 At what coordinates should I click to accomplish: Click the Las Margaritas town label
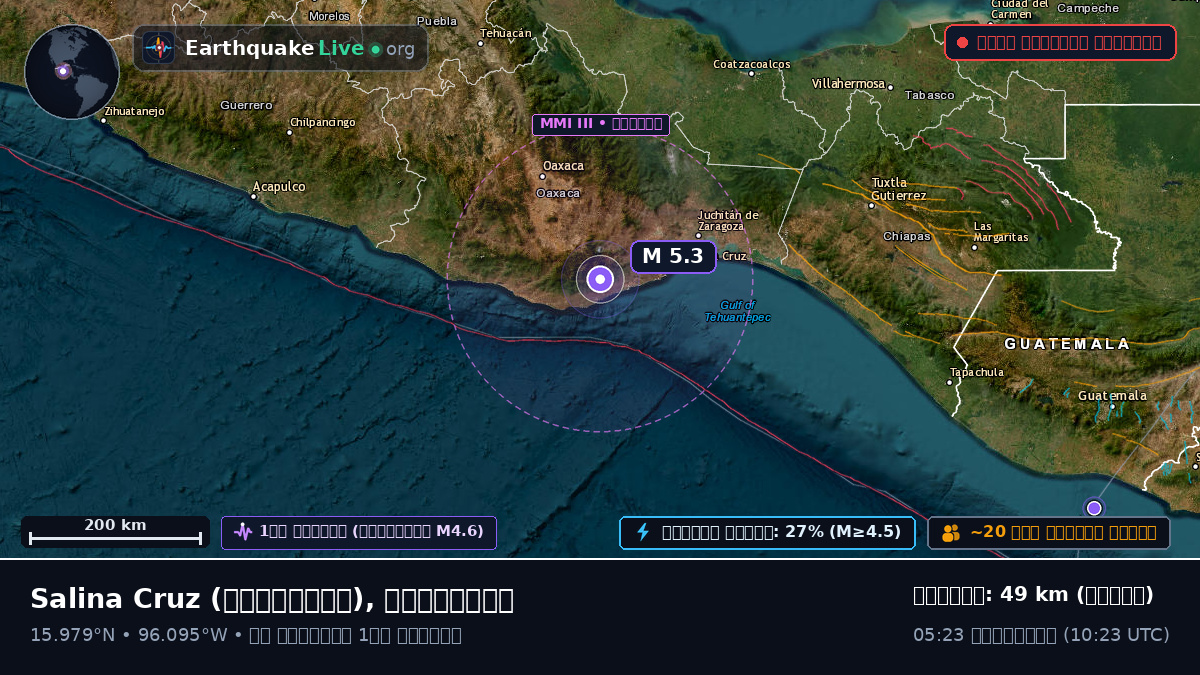point(1000,231)
